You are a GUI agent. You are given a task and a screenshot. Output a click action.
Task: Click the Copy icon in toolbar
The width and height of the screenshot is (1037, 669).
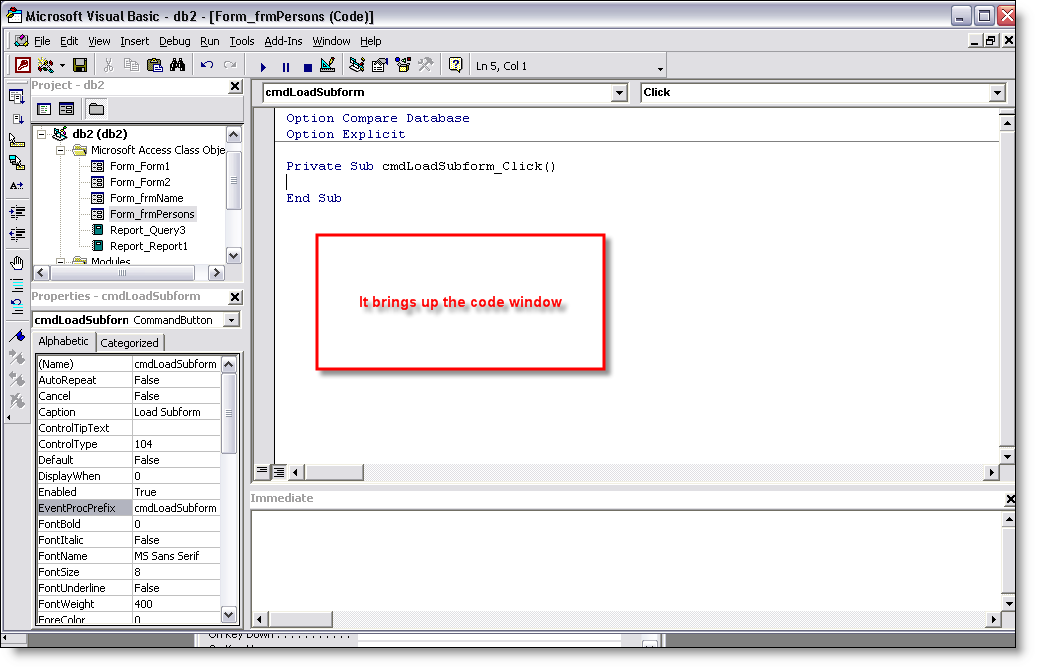132,65
